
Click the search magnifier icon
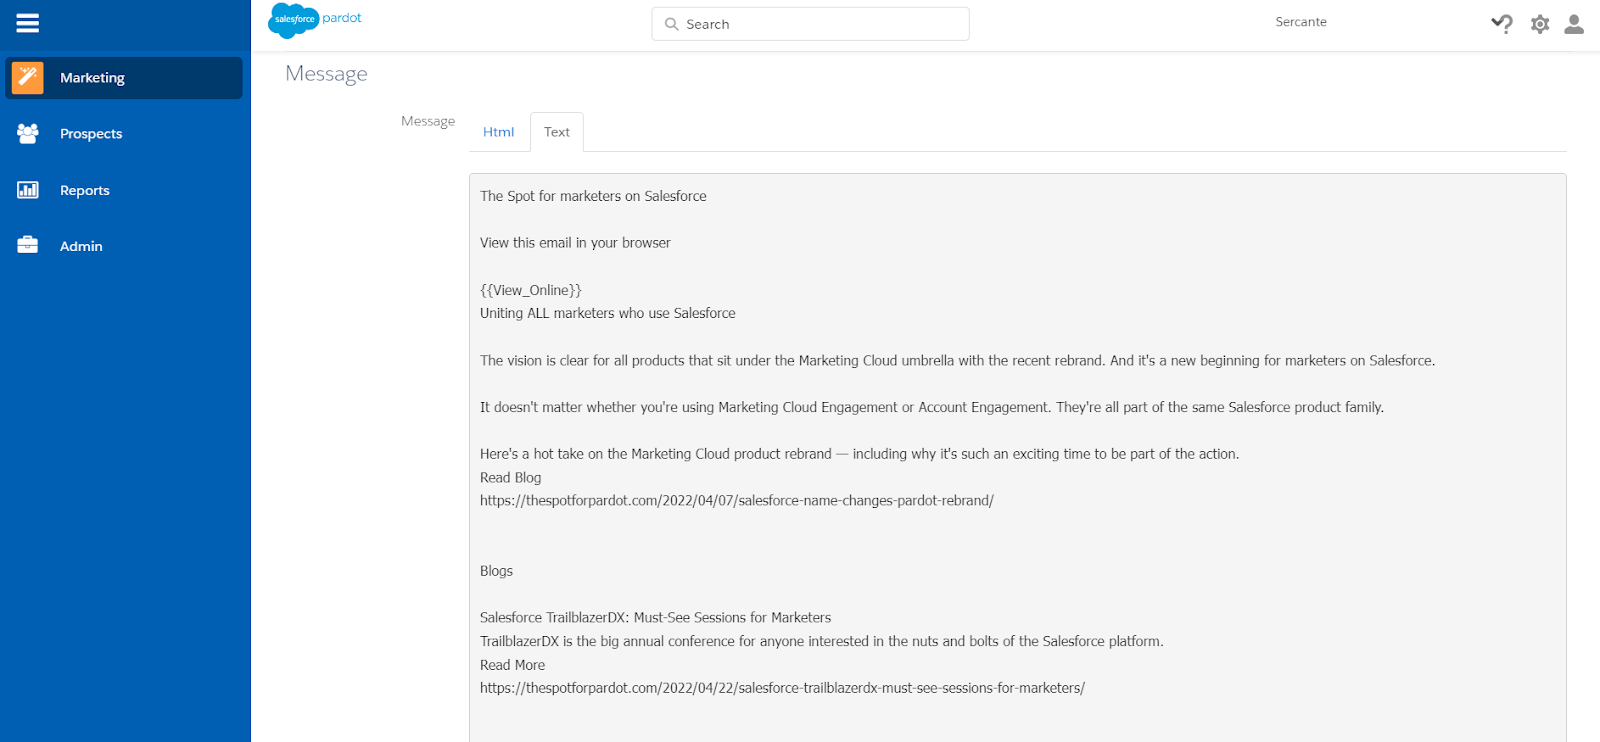tap(672, 24)
